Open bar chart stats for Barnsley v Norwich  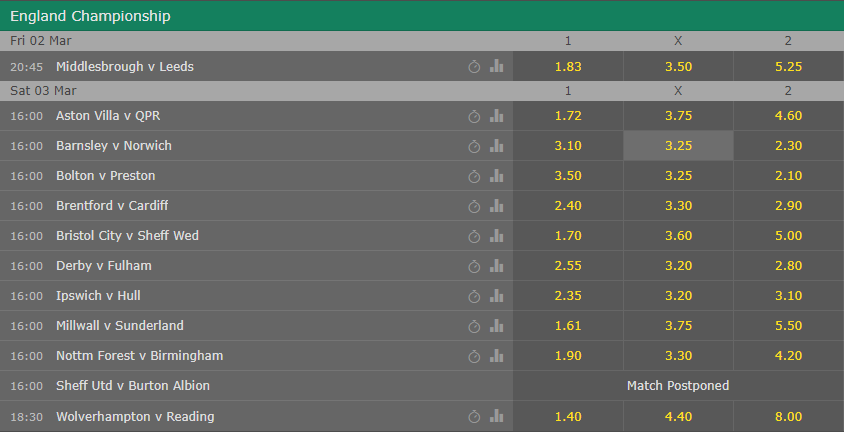pos(496,146)
